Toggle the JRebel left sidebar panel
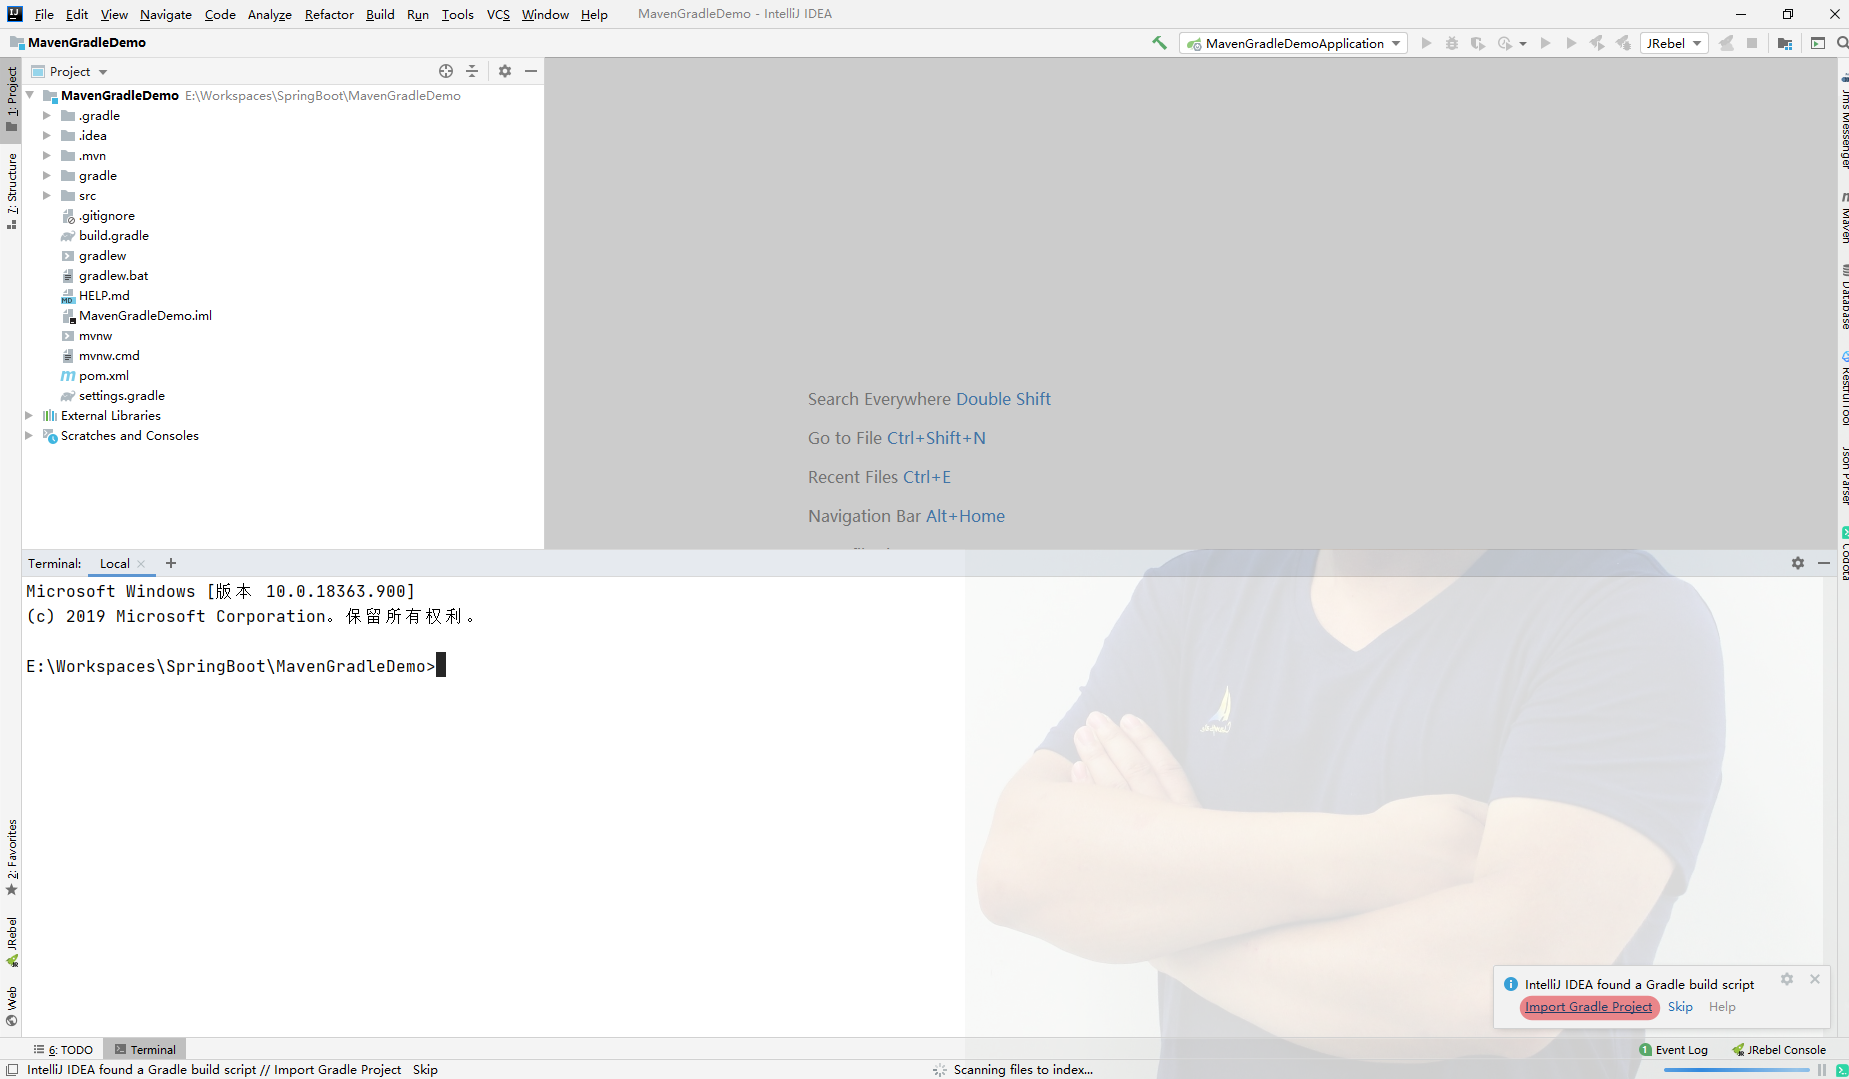Viewport: 1849px width, 1079px height. [12, 941]
